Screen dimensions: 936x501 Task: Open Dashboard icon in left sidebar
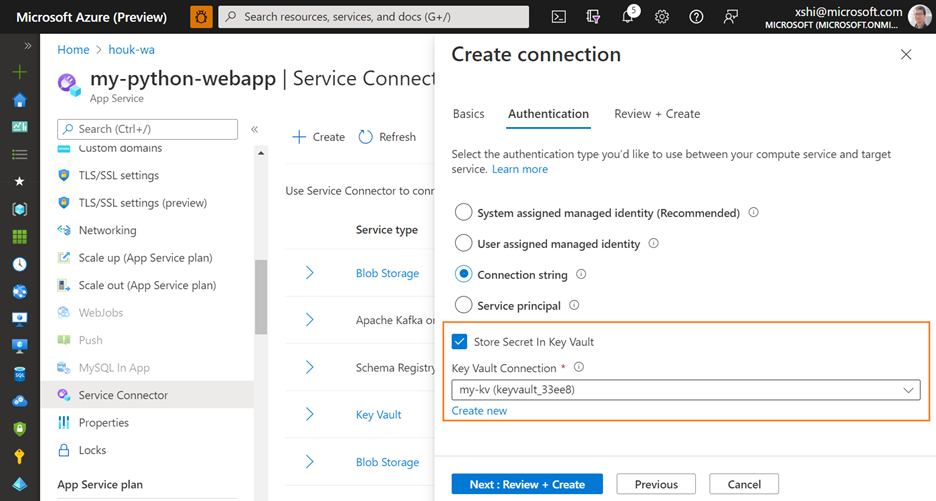click(x=20, y=127)
